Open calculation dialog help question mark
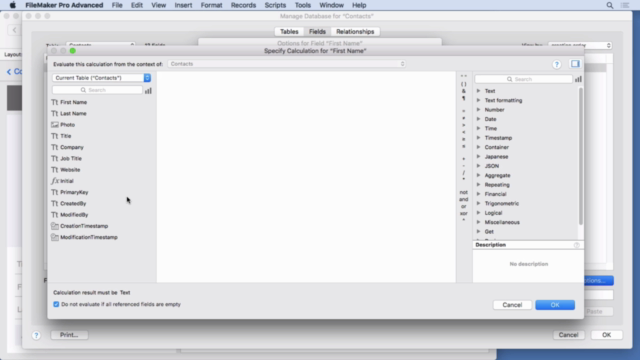 tap(556, 64)
